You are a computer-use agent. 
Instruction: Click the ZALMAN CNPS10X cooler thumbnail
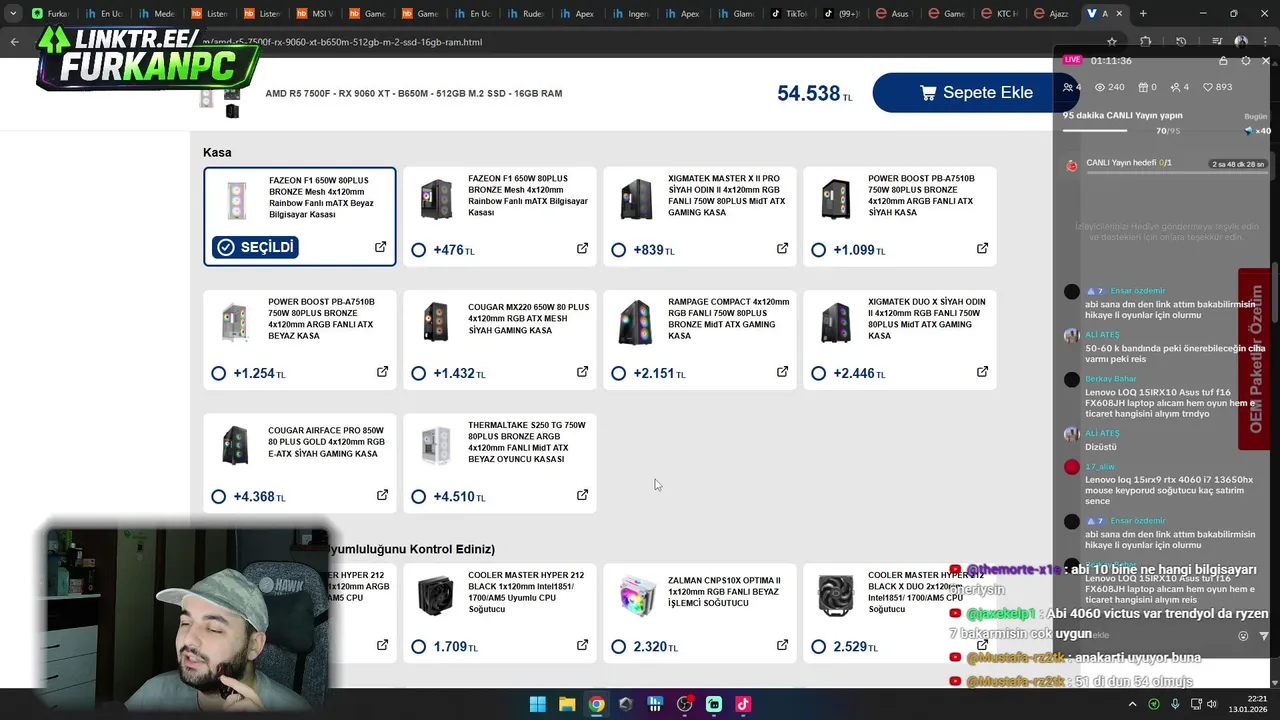tap(636, 596)
